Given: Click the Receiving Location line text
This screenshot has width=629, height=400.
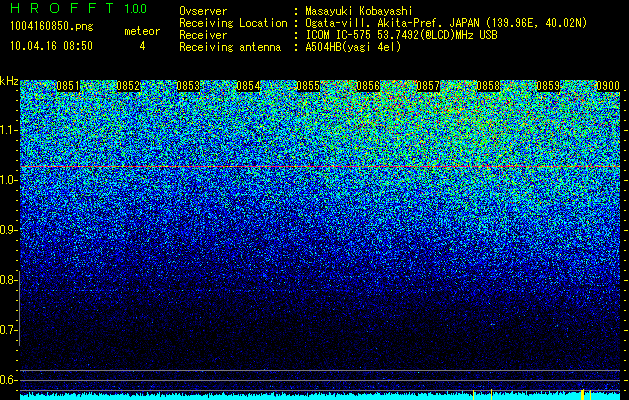Looking at the screenshot, I should pyautogui.click(x=383, y=23).
